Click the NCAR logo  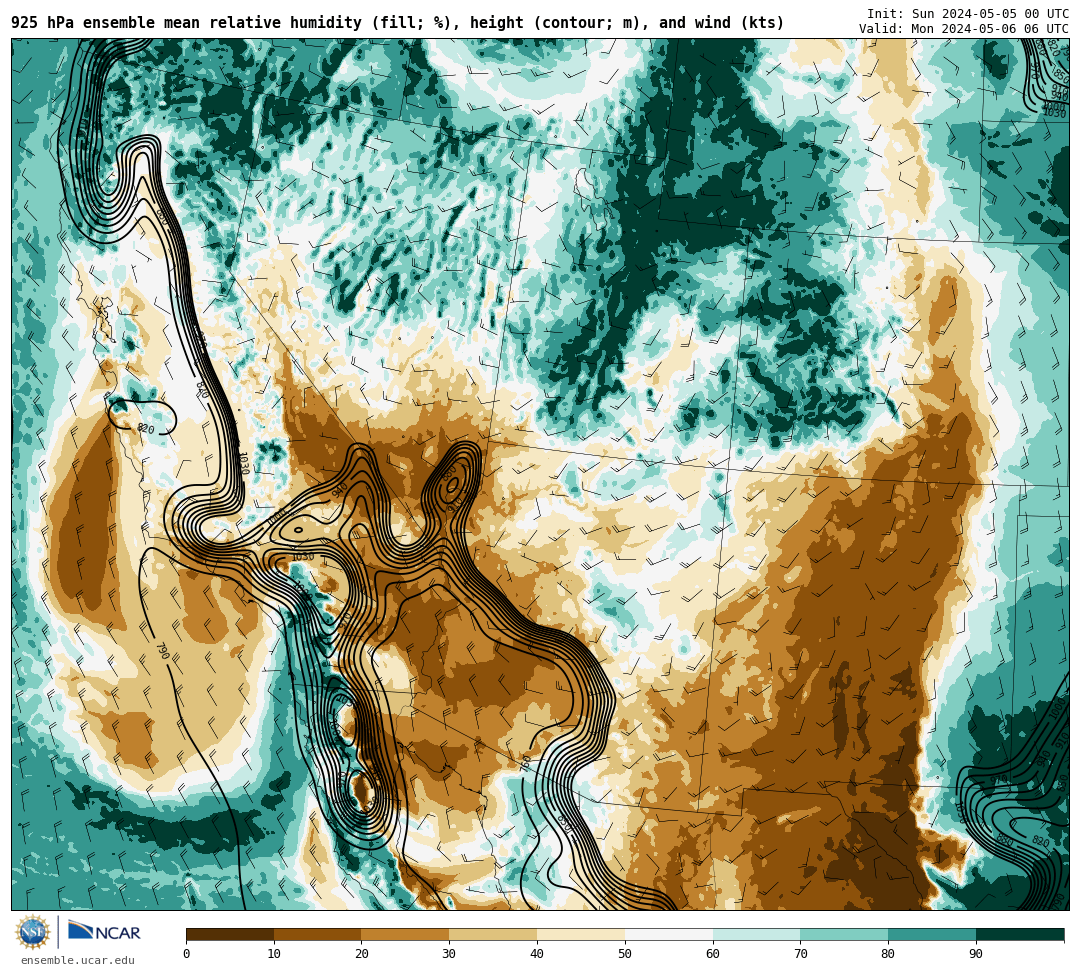pyautogui.click(x=104, y=932)
